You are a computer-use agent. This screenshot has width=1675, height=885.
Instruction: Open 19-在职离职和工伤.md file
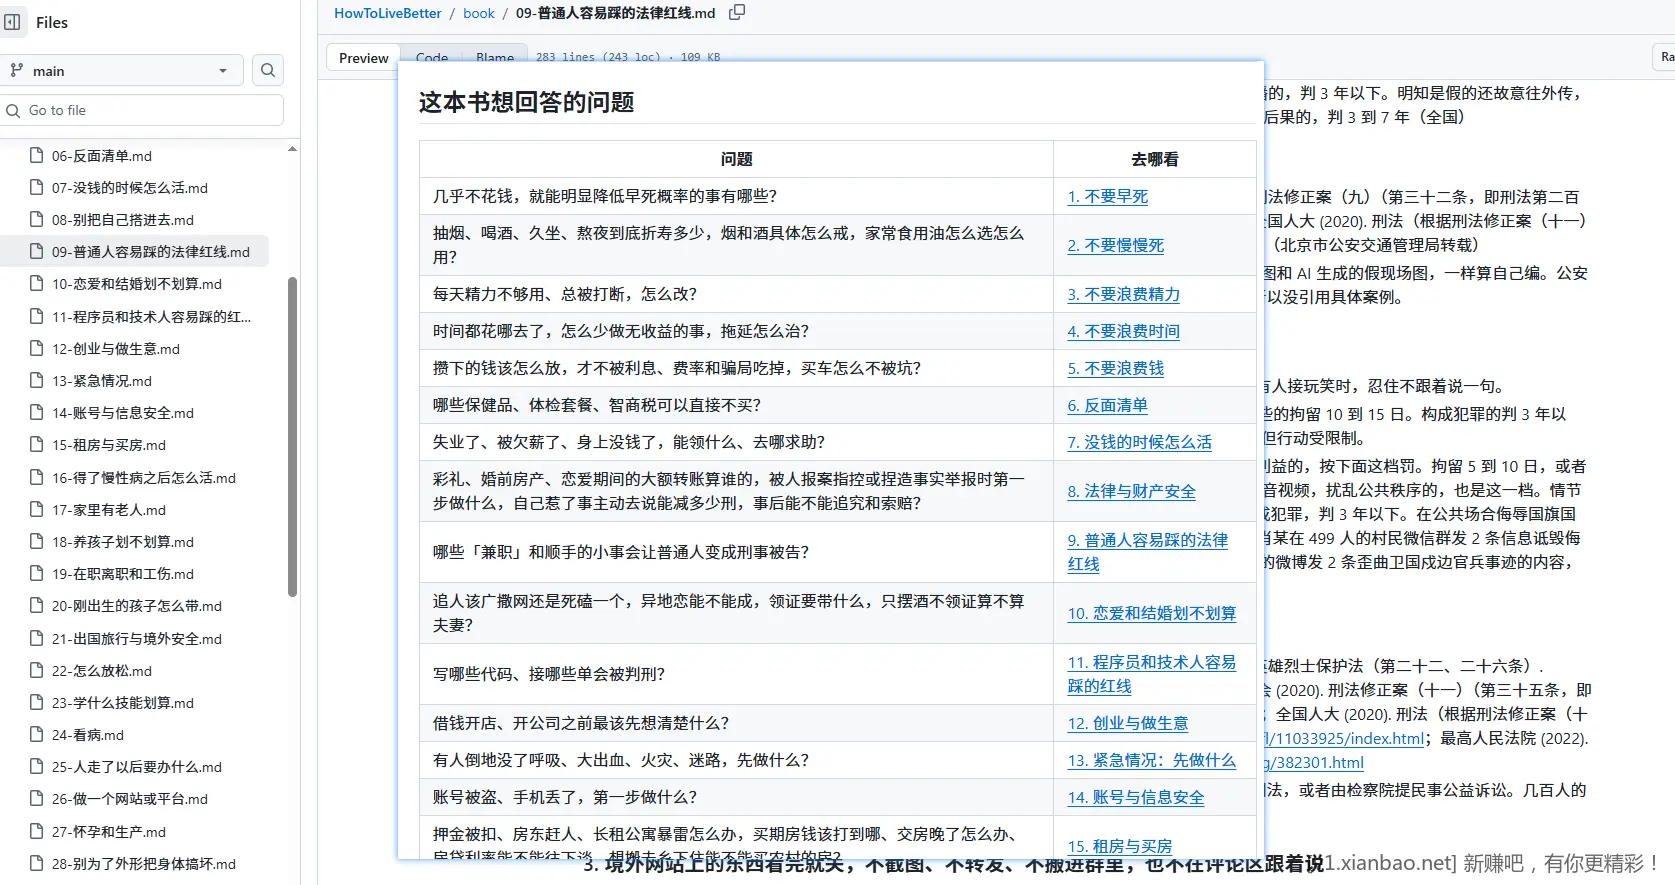[x=123, y=574]
